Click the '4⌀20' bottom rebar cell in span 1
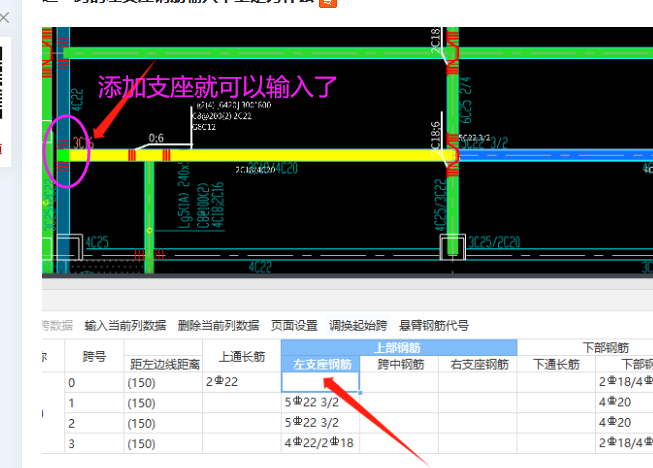Viewport: 653px width, 468px height. 624,403
